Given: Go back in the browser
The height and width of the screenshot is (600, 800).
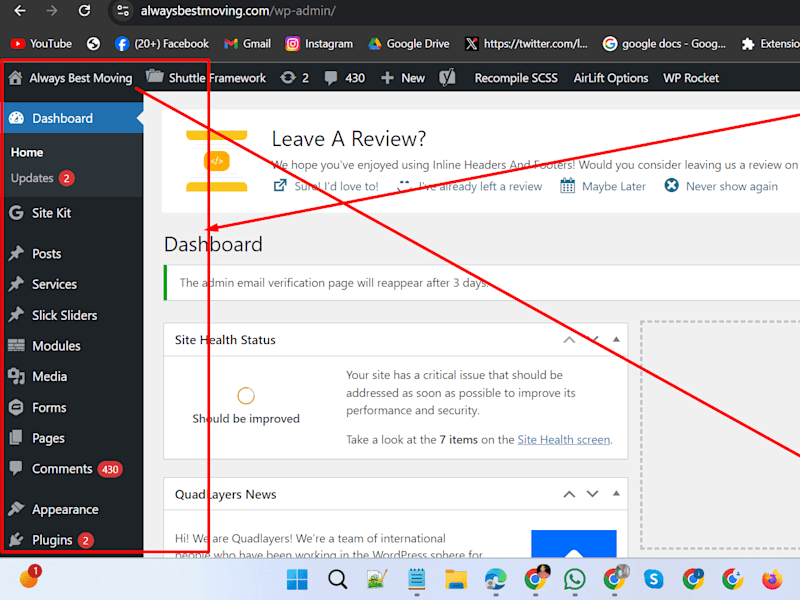Looking at the screenshot, I should (x=19, y=11).
